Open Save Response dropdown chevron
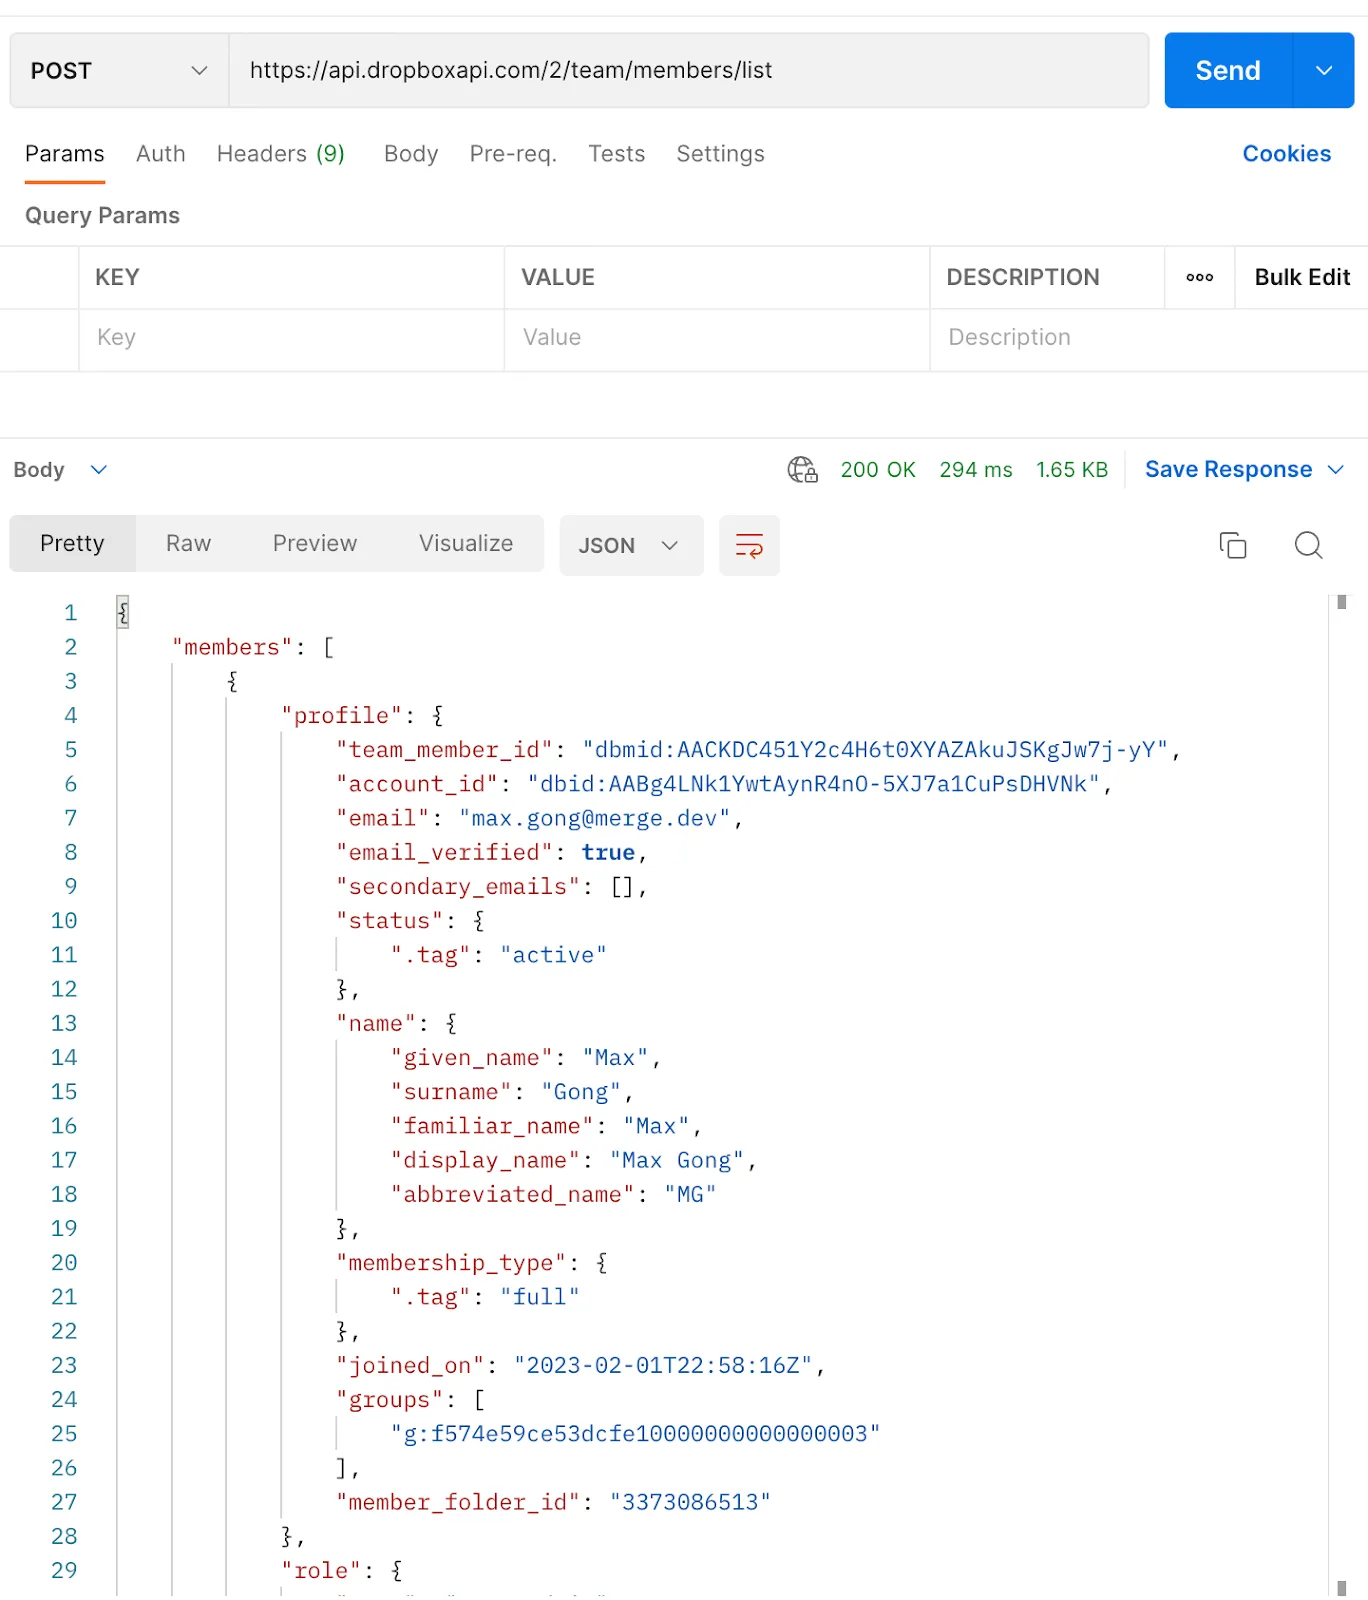Screen dimensions: 1368x1600 point(1335,469)
